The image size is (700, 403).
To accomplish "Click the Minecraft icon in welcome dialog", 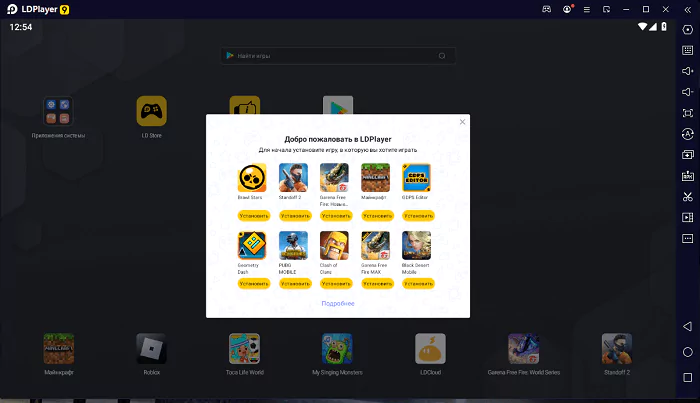I will click(x=375, y=178).
